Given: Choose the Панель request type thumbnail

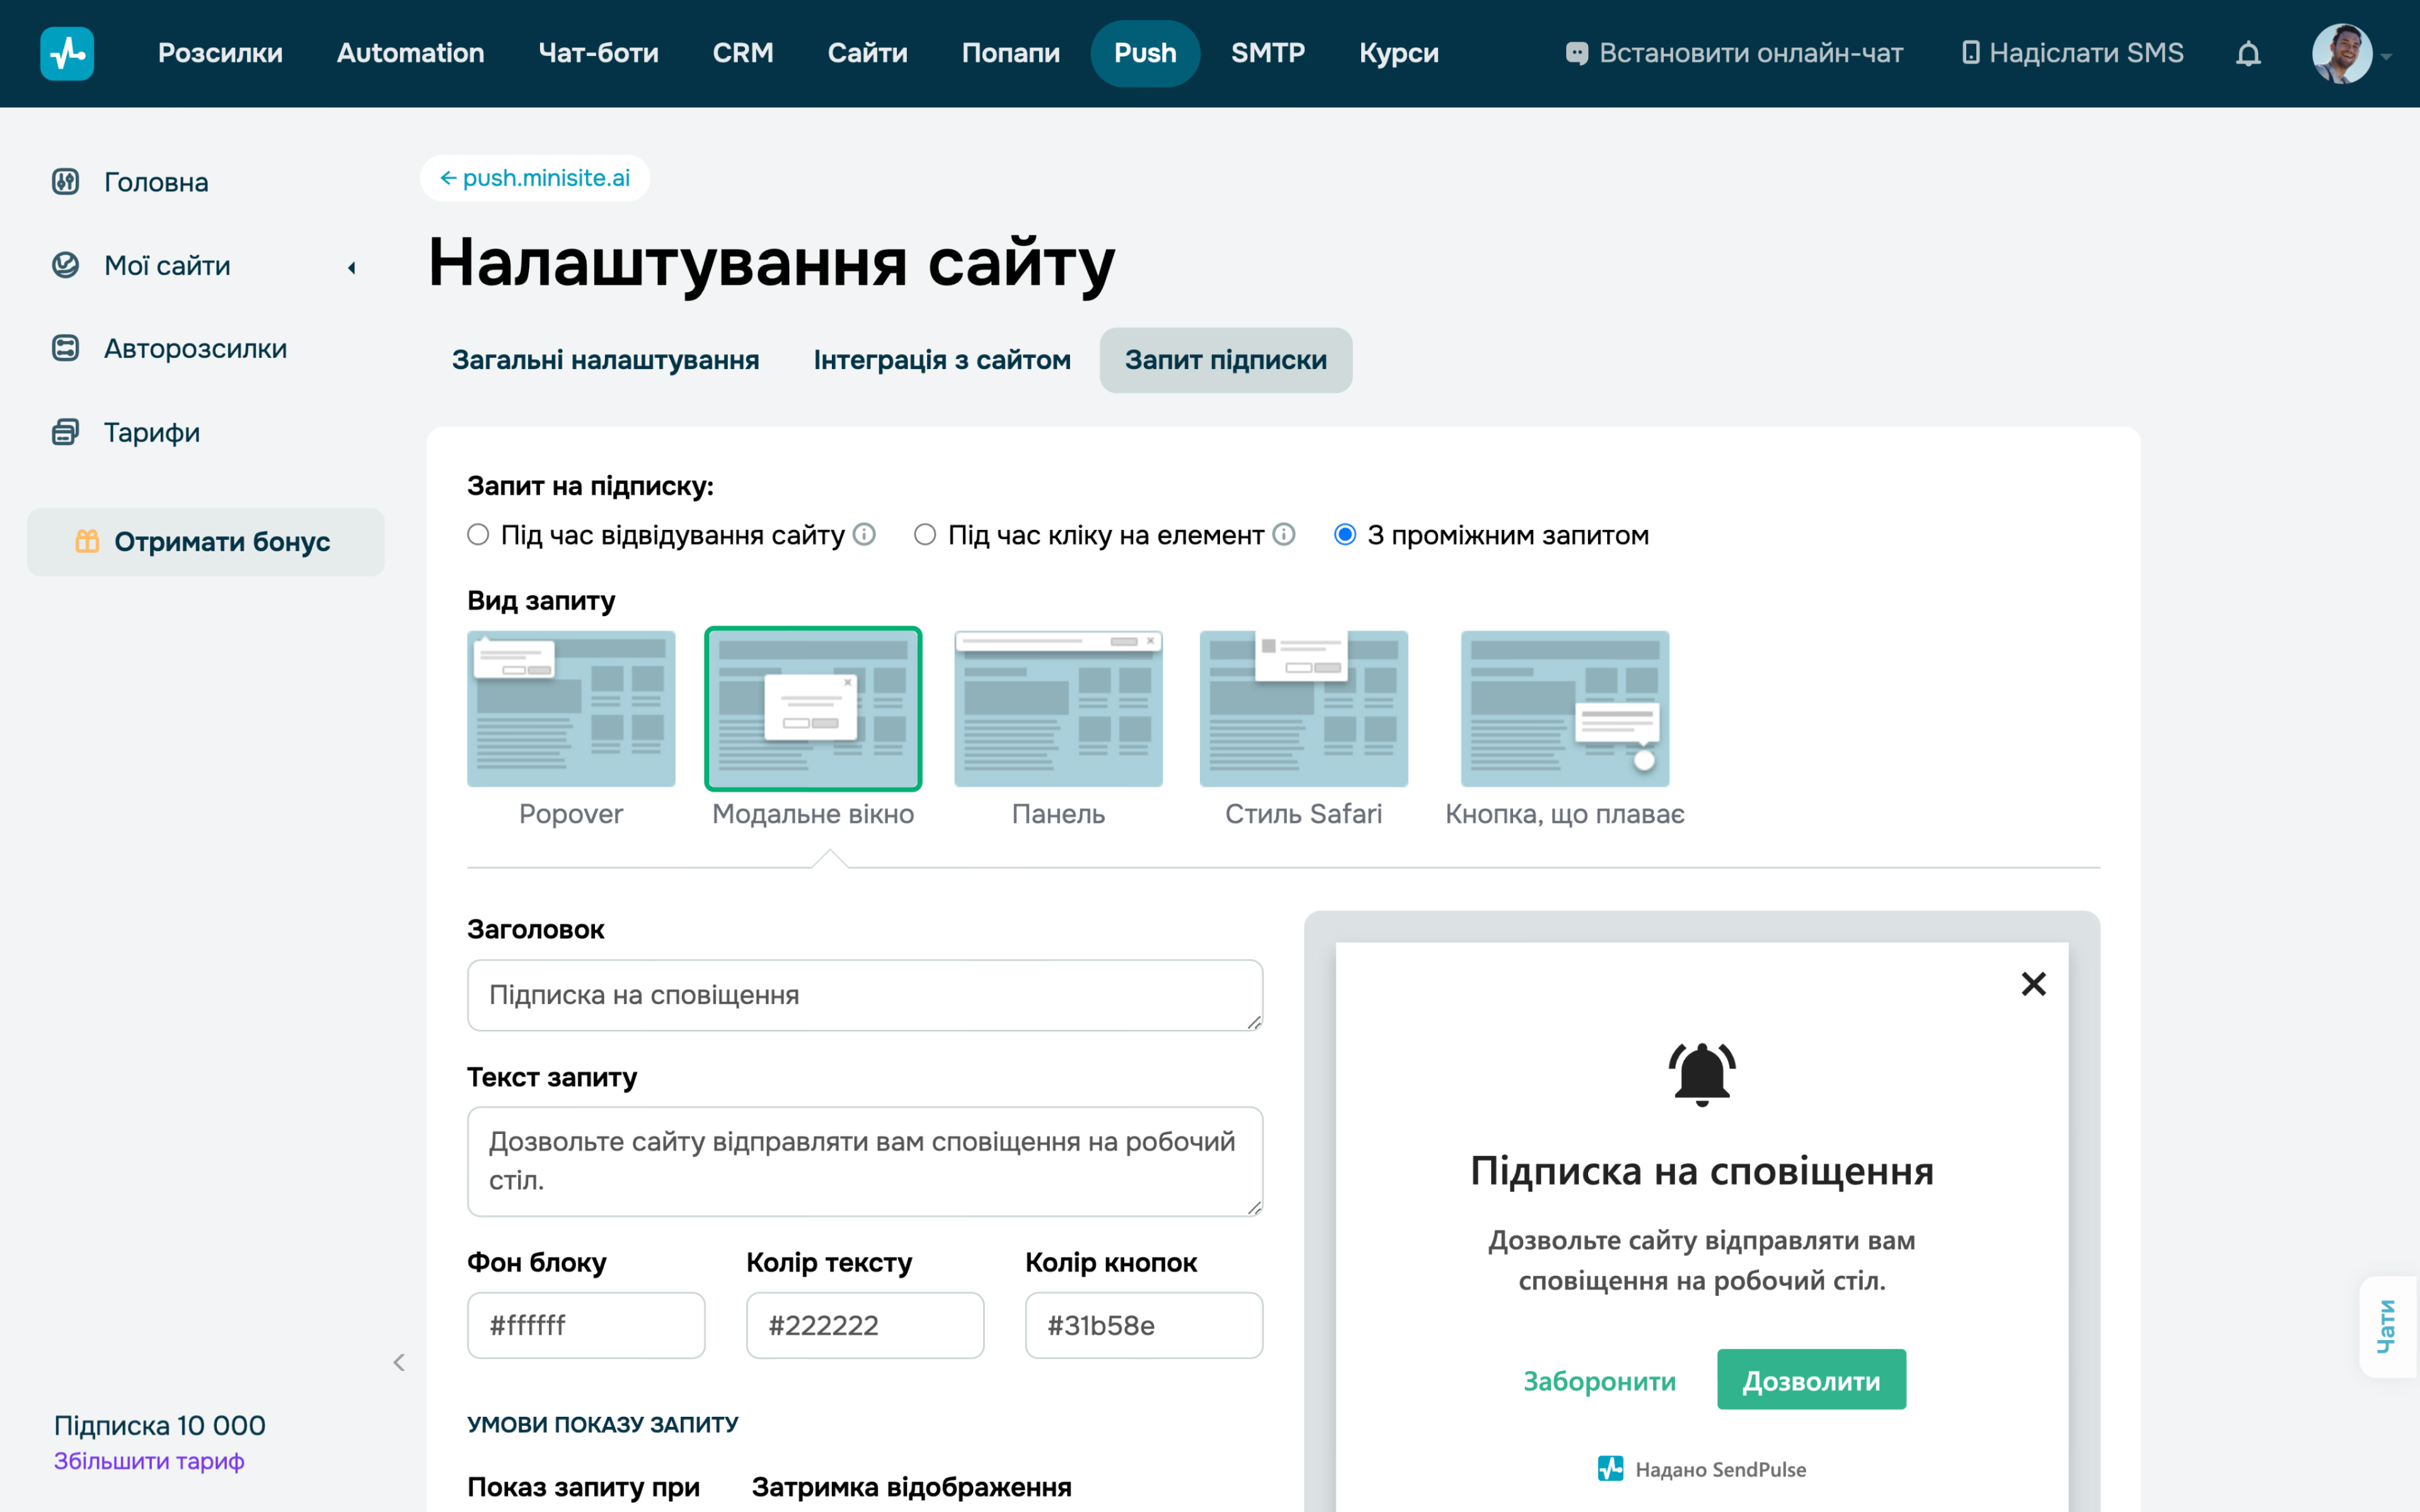Looking at the screenshot, I should [x=1058, y=708].
